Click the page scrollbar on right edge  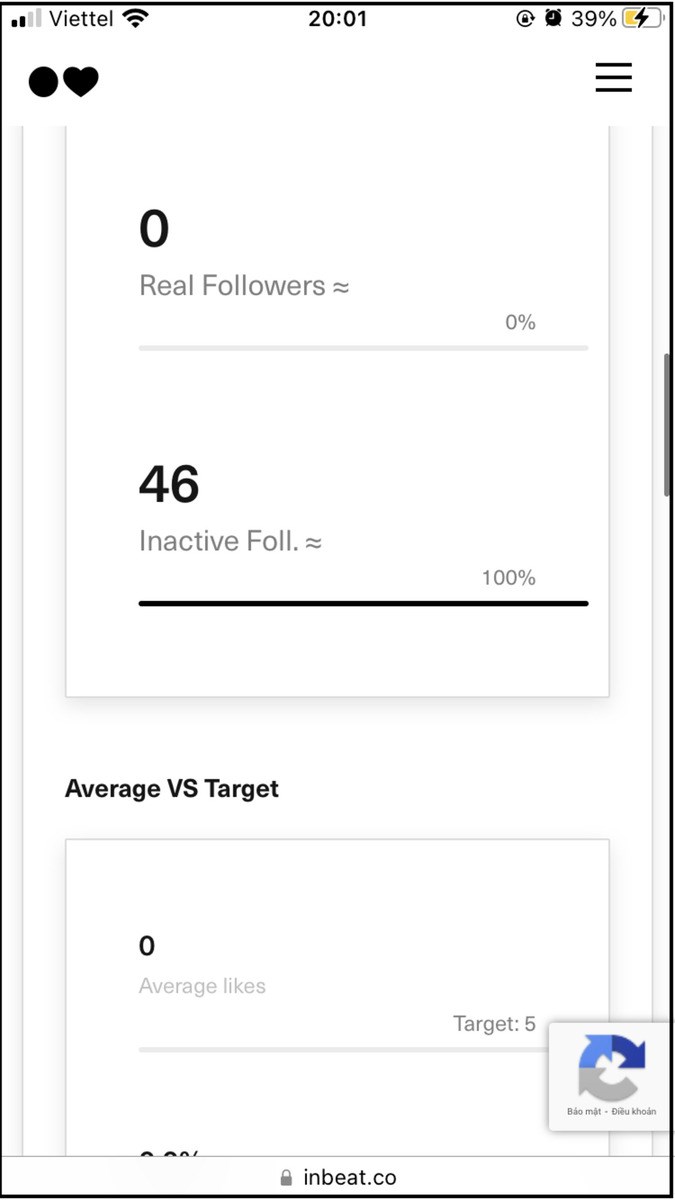point(667,425)
